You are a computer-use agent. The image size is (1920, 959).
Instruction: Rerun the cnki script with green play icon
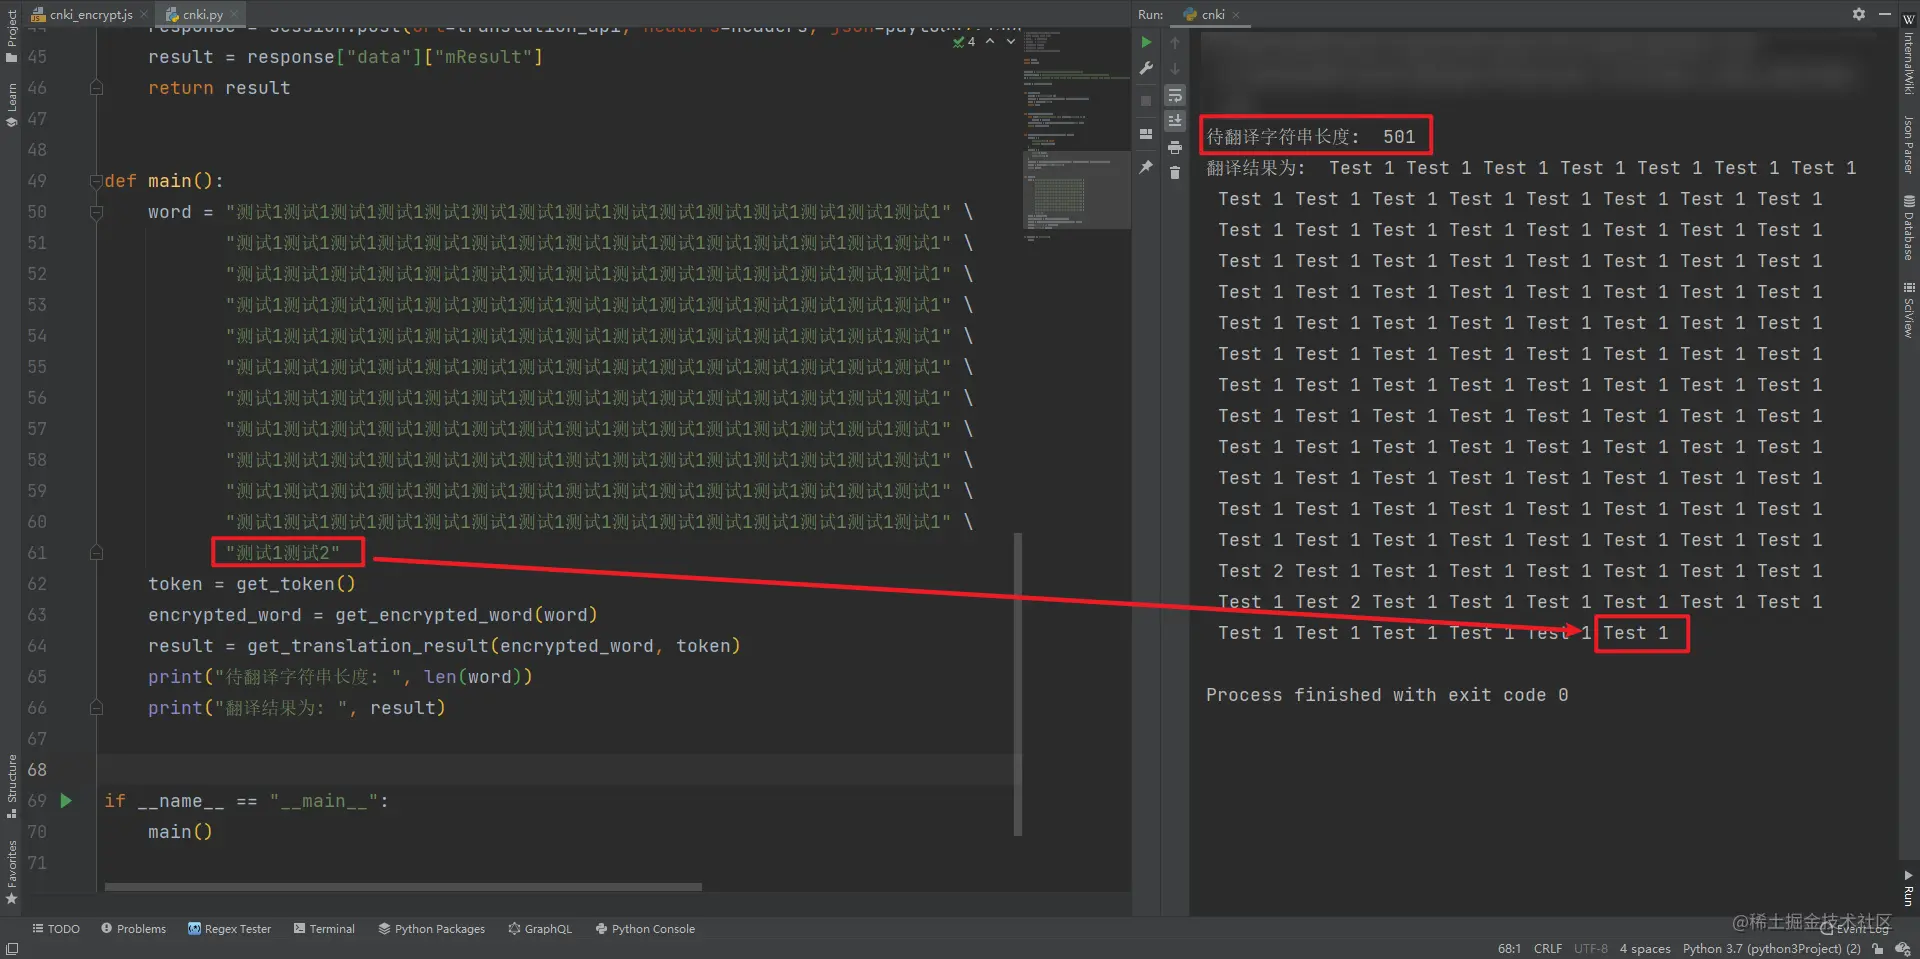tap(1146, 42)
